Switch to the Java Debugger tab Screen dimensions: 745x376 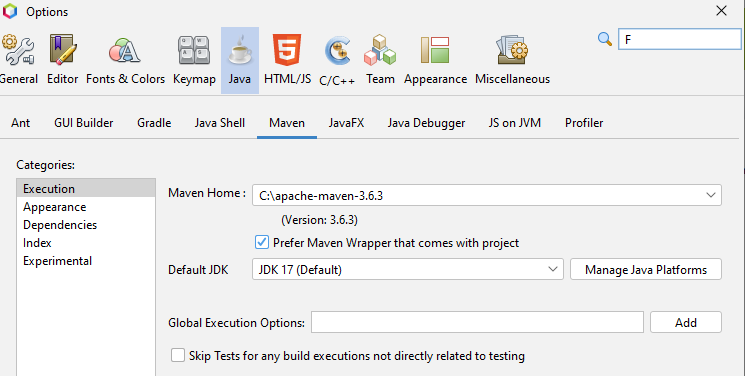tap(426, 123)
